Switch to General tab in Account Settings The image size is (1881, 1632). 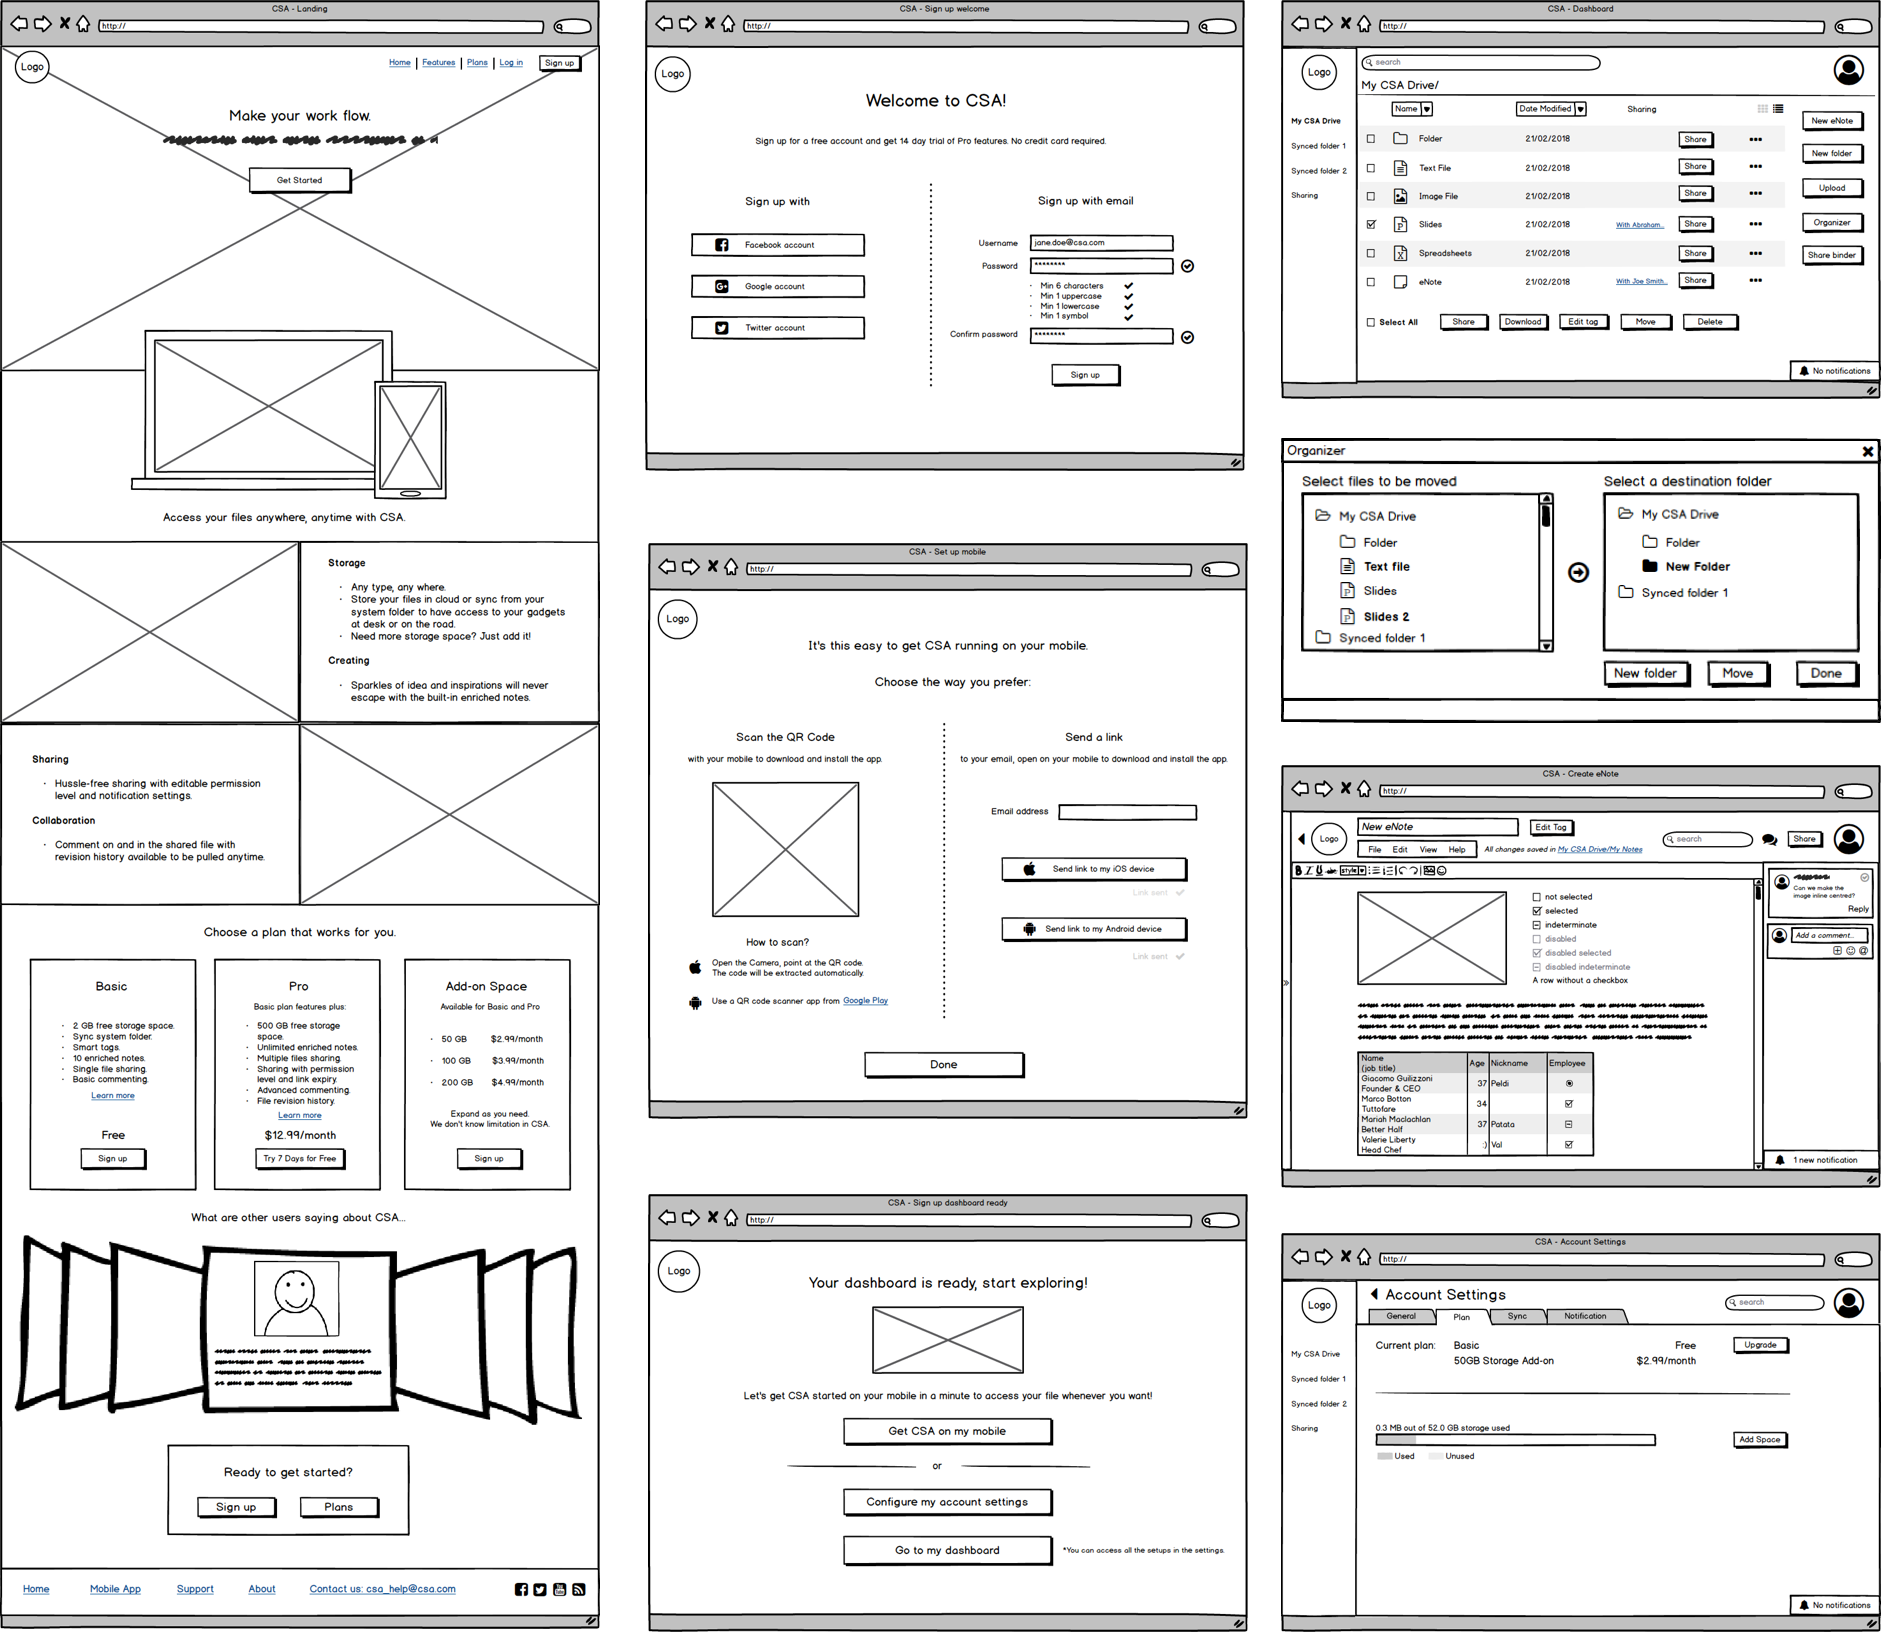point(1400,1316)
